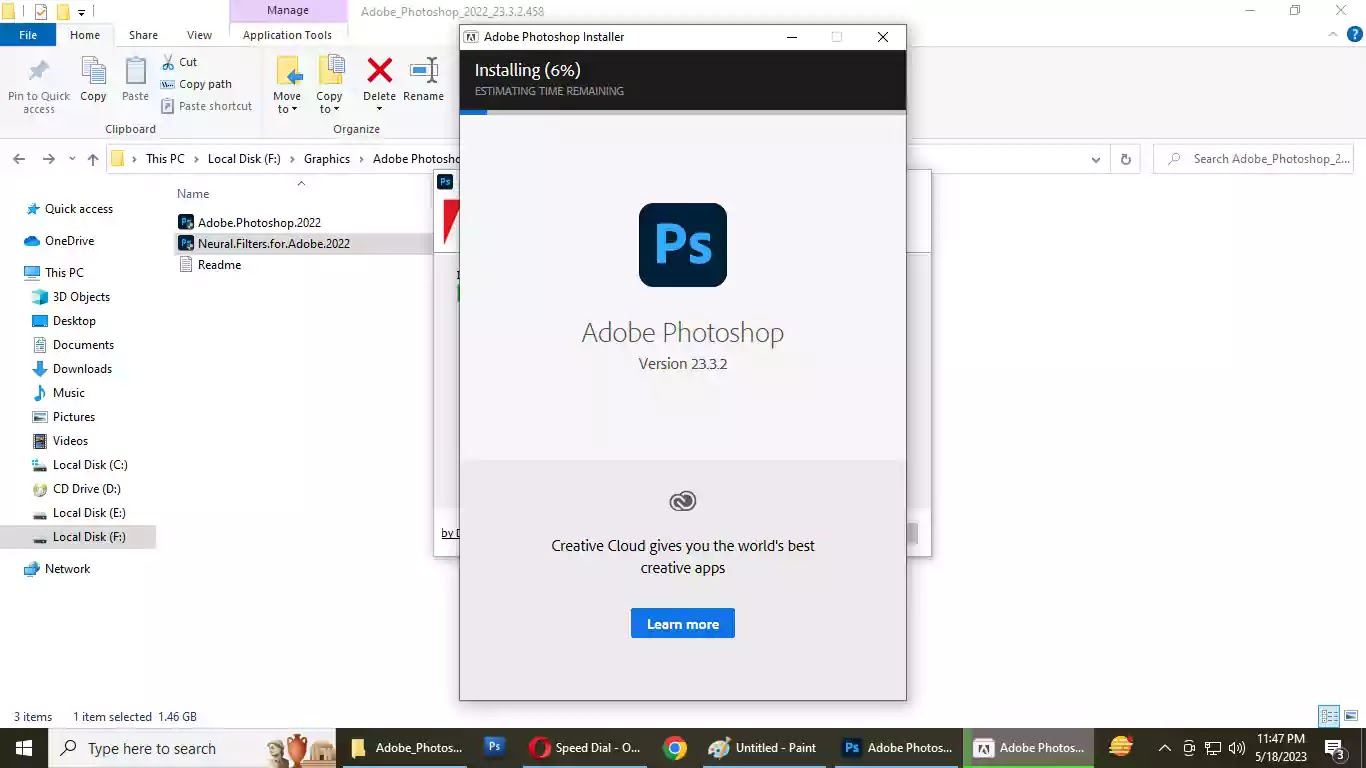This screenshot has width=1366, height=768.
Task: Click the Forward navigation arrow
Action: (48, 159)
